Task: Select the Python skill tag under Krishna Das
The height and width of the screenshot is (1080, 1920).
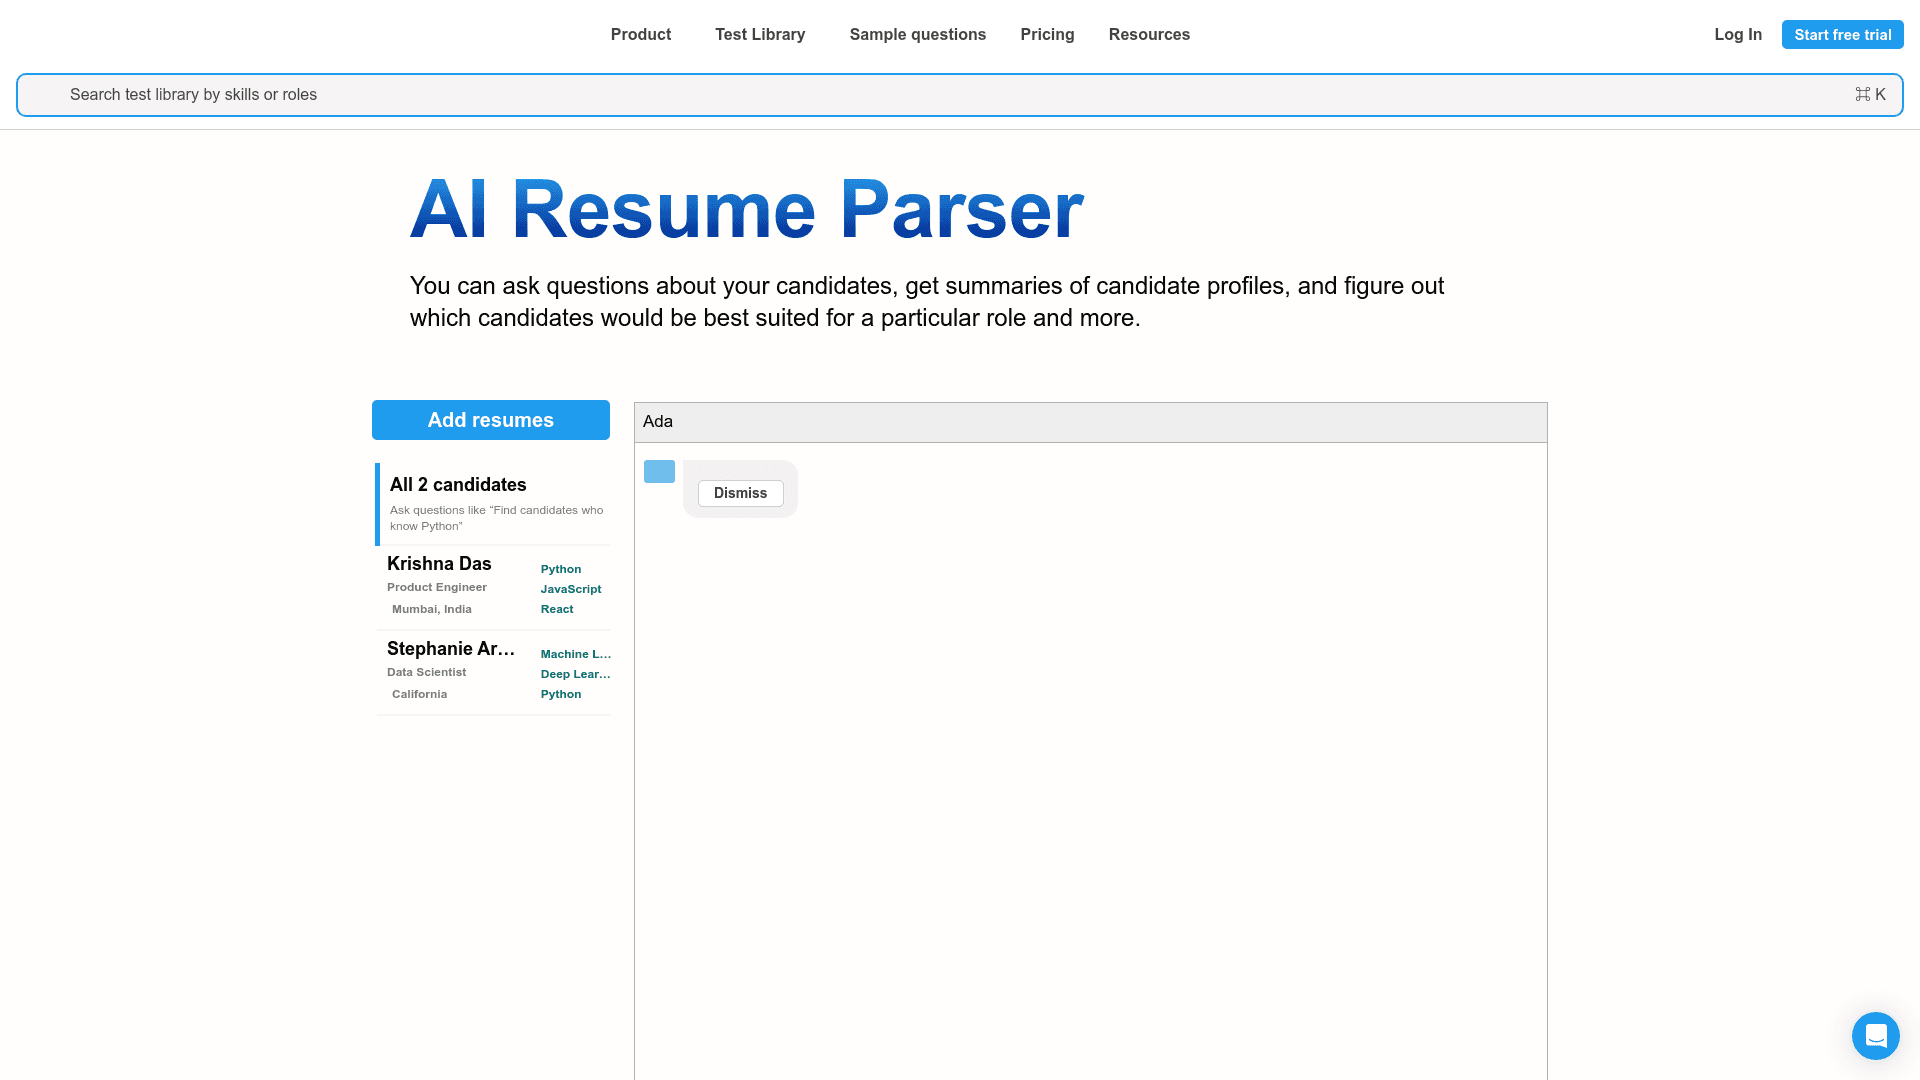Action: (560, 569)
